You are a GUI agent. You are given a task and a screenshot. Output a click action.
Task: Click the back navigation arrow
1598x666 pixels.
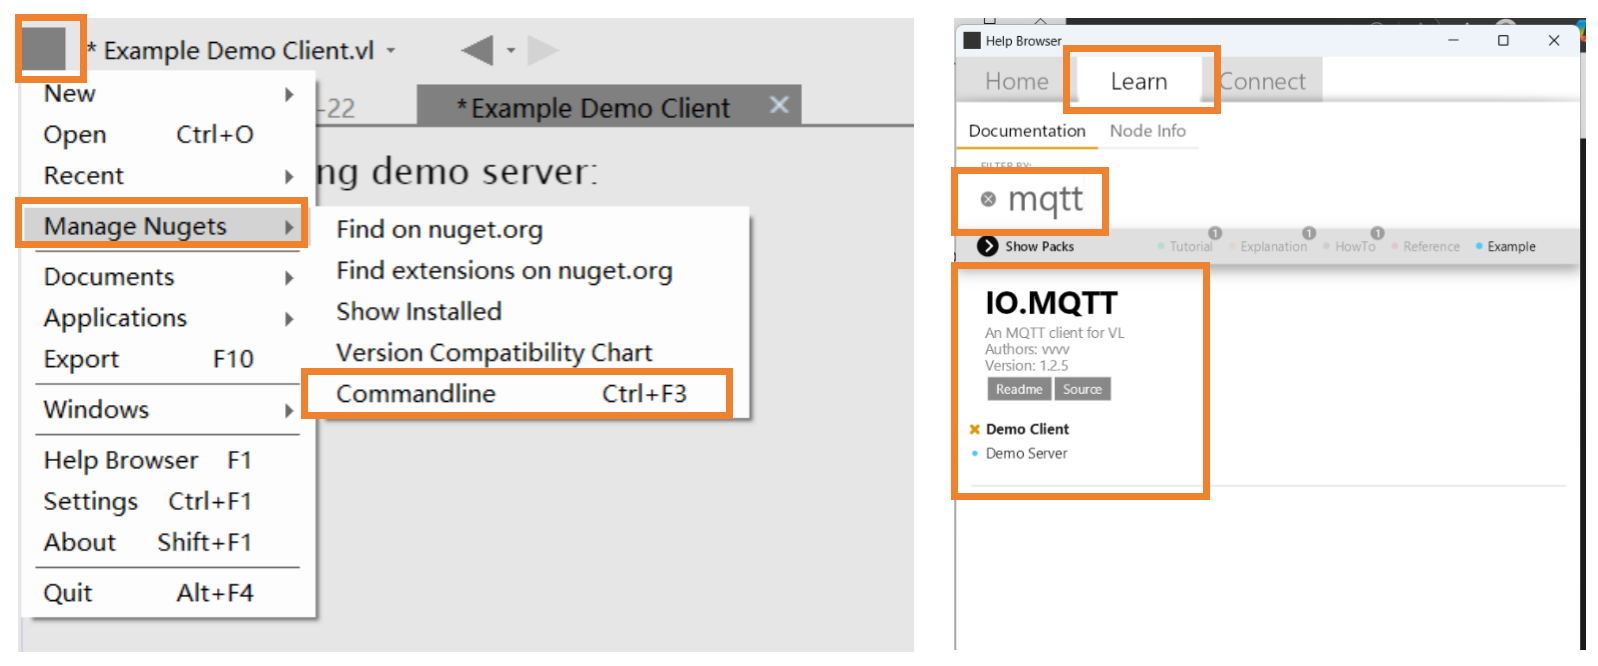click(x=478, y=50)
